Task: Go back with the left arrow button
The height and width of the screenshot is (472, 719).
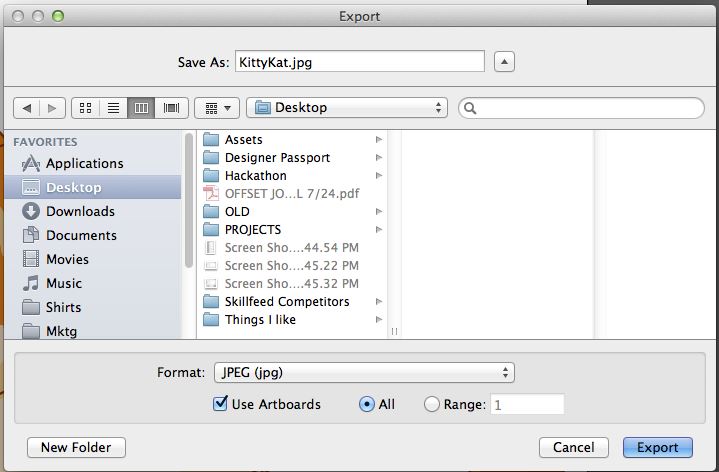Action: [27, 108]
